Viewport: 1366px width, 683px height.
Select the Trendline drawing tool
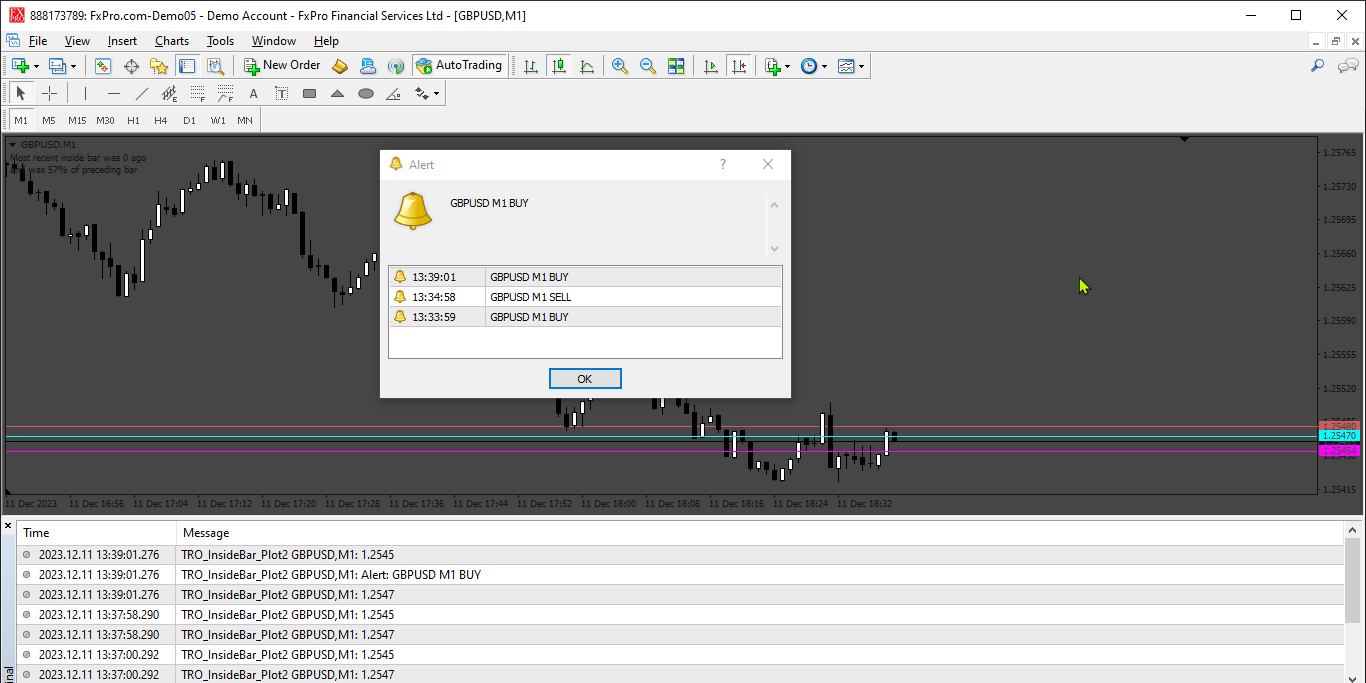[x=142, y=93]
